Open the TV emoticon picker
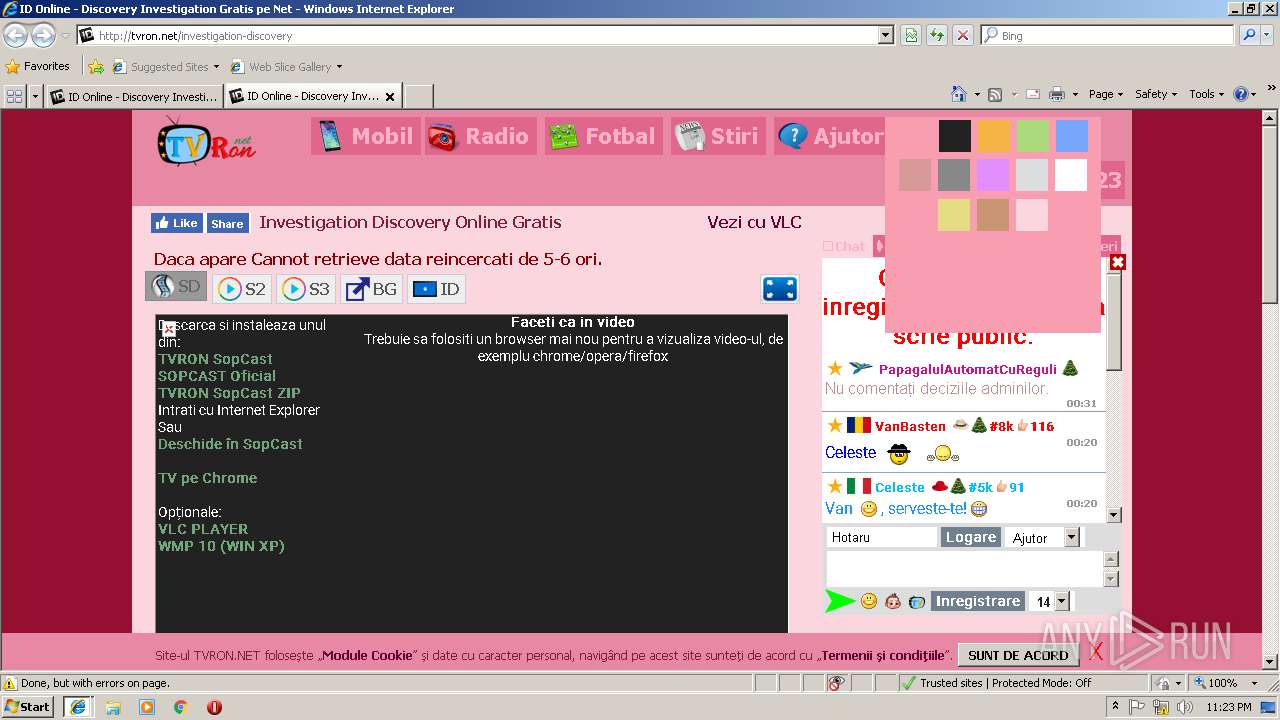The image size is (1280, 720). pos(917,601)
